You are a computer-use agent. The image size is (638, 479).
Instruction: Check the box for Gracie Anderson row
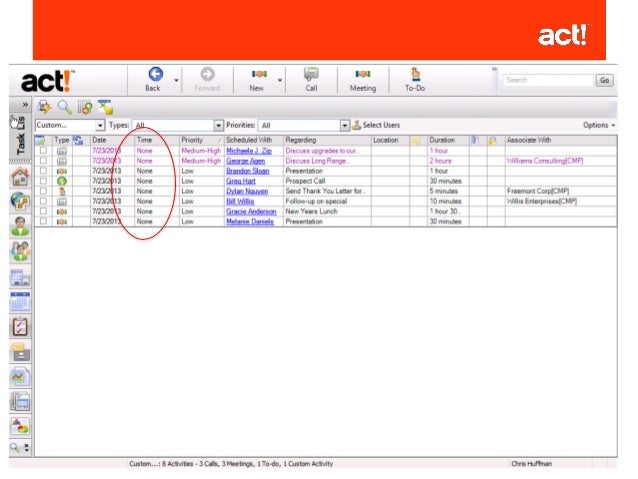click(43, 211)
